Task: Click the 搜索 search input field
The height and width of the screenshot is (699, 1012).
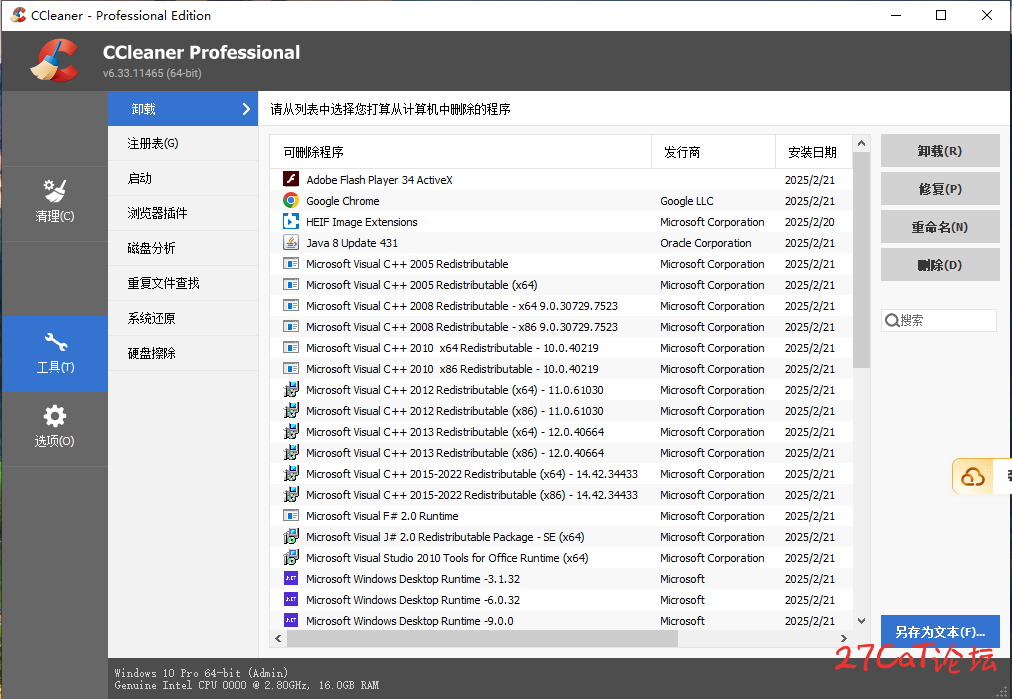Action: point(939,320)
